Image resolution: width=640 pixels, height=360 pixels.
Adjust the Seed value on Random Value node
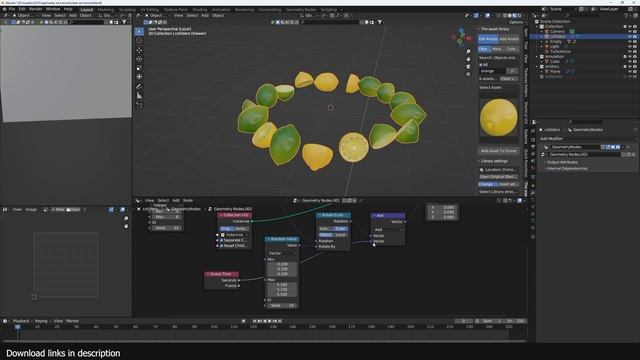pyautogui.click(x=282, y=305)
